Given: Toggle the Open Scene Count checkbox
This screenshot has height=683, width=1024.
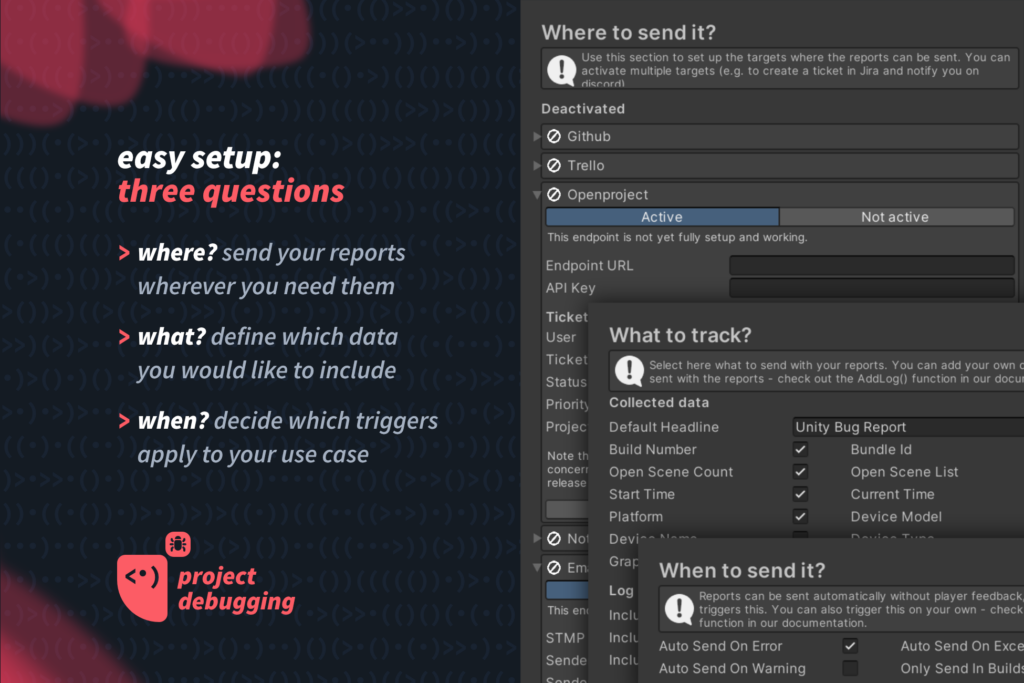Looking at the screenshot, I should (x=800, y=472).
